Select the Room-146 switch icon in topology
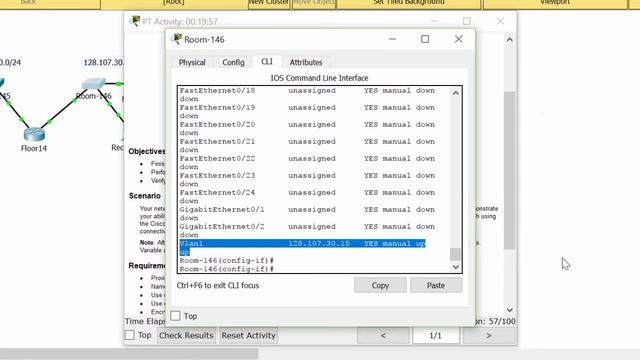This screenshot has height=360, width=640. [x=93, y=84]
